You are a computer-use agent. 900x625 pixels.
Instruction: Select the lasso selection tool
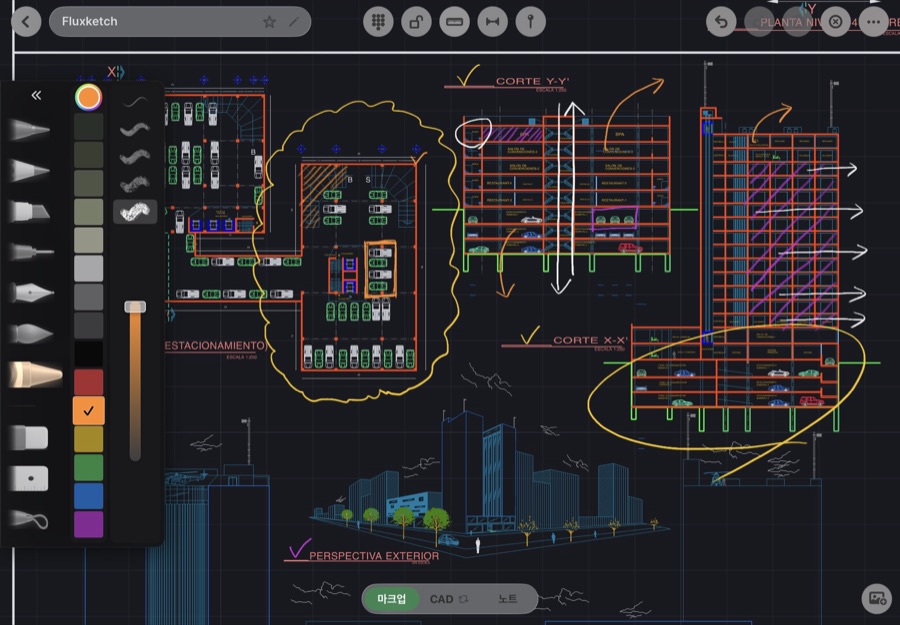(x=30, y=520)
